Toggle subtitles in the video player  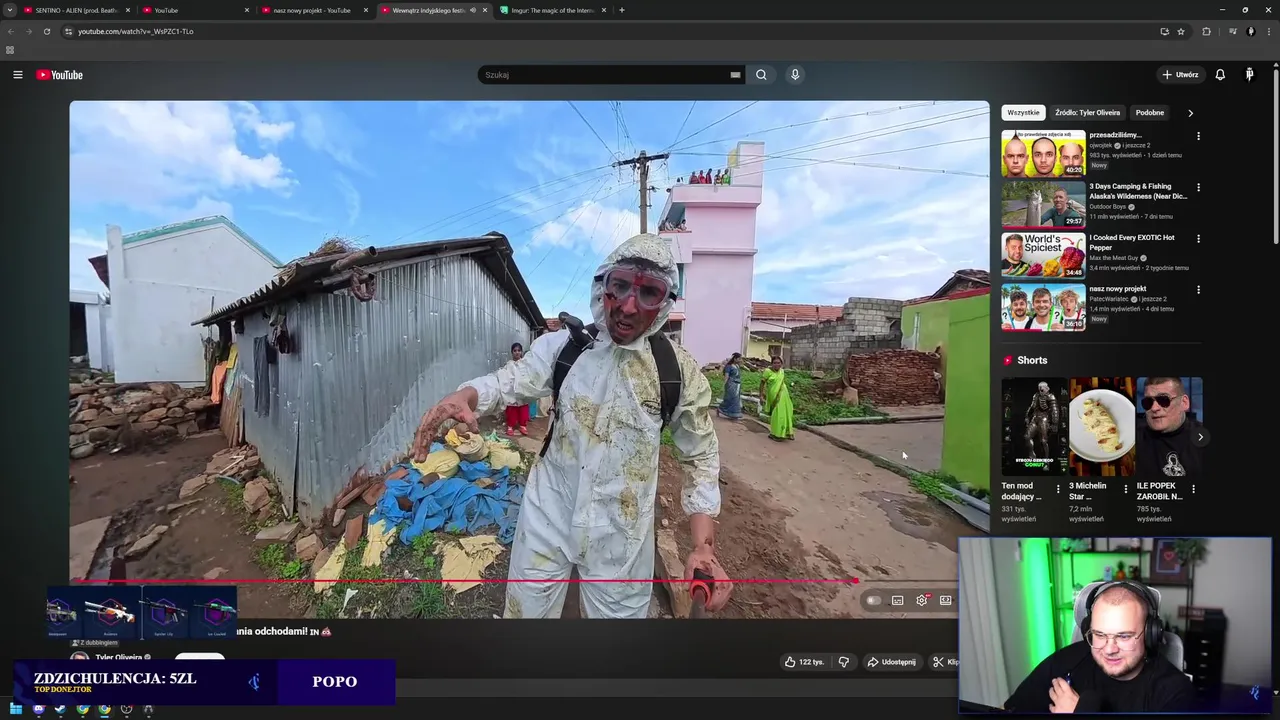898,600
